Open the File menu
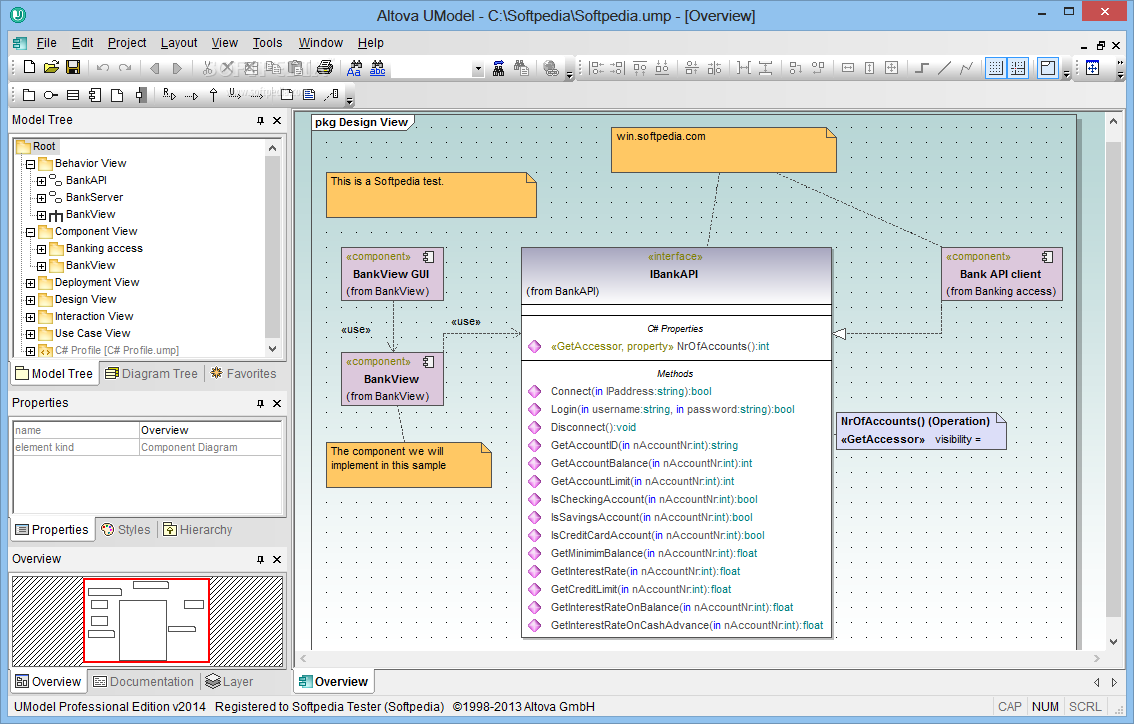Image resolution: width=1134 pixels, height=724 pixels. click(46, 43)
